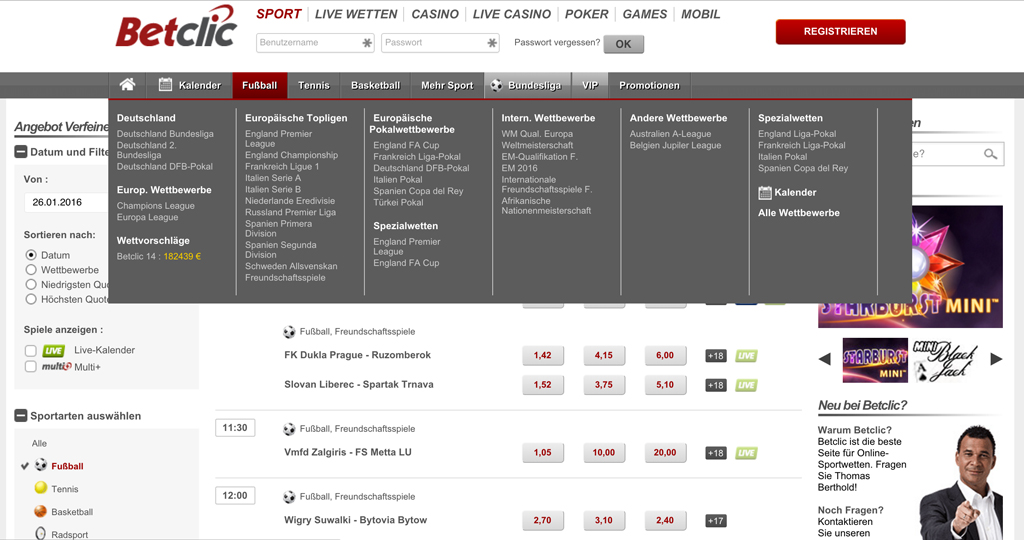
Task: Click odds 10,00 for Vmfd Zalgiris draw
Action: tap(603, 453)
